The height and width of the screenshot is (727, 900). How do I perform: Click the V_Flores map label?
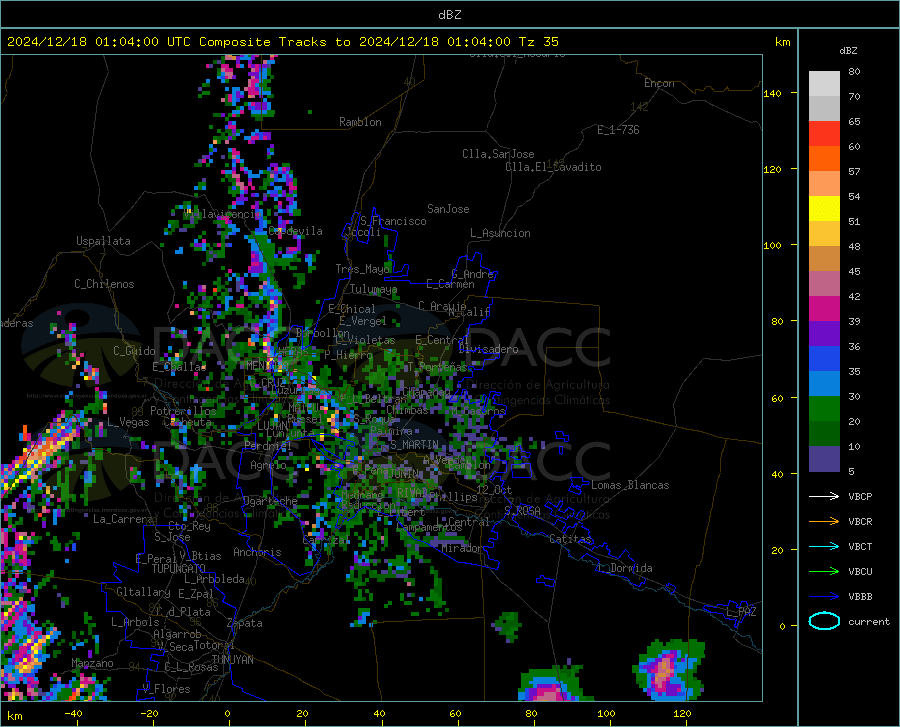pyautogui.click(x=166, y=689)
